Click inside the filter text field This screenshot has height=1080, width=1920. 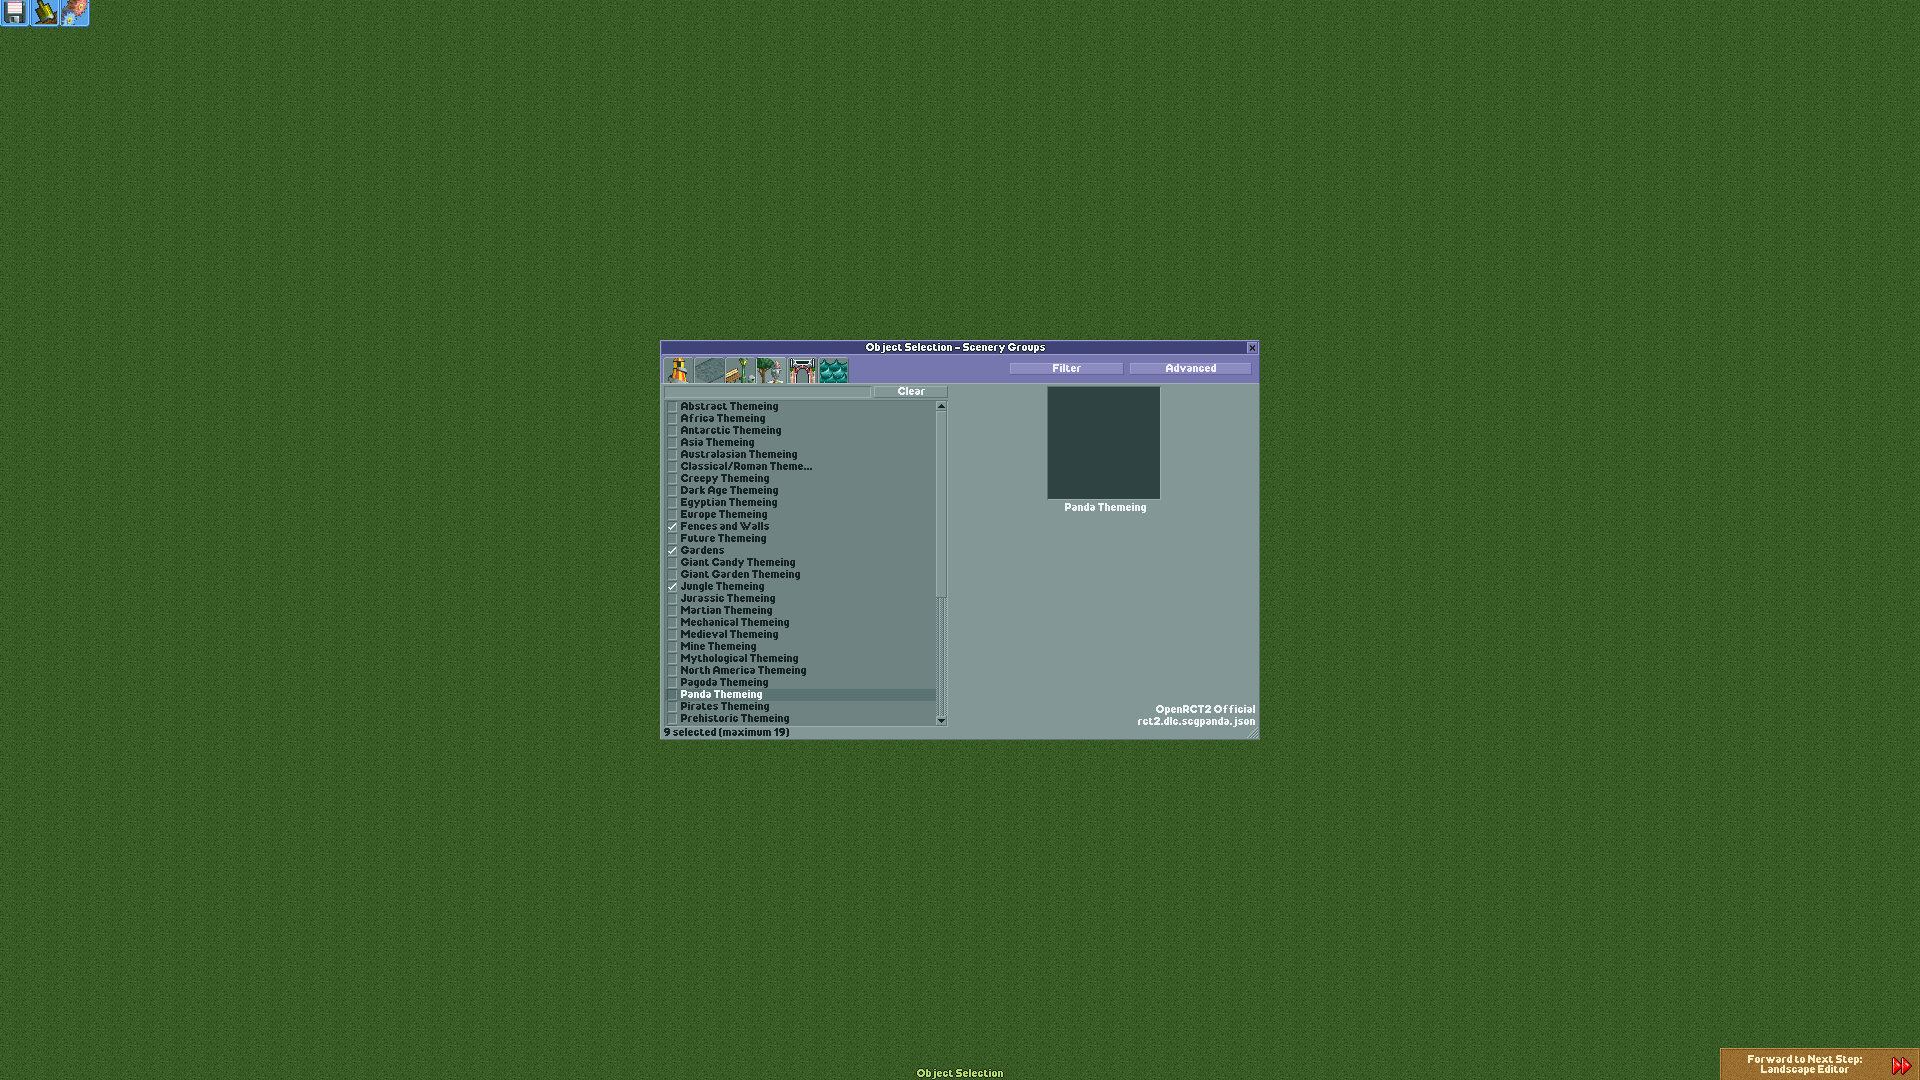(770, 391)
